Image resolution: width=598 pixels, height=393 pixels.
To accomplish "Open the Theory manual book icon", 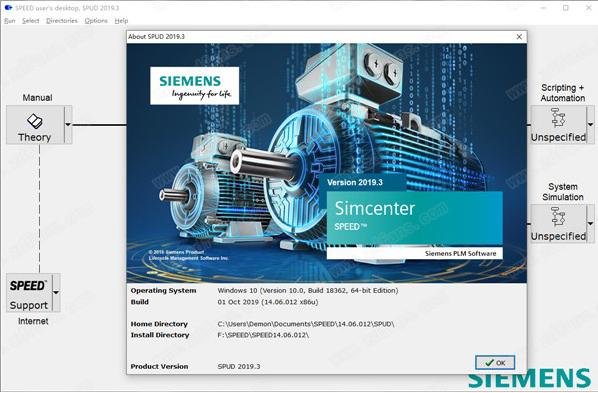I will click(x=35, y=121).
